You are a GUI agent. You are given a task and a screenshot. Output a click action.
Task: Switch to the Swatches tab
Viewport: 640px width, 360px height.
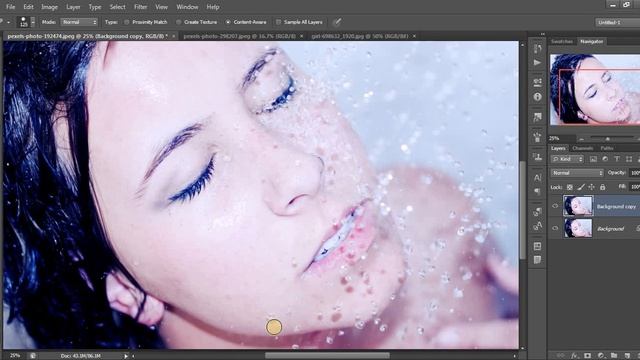(x=562, y=41)
